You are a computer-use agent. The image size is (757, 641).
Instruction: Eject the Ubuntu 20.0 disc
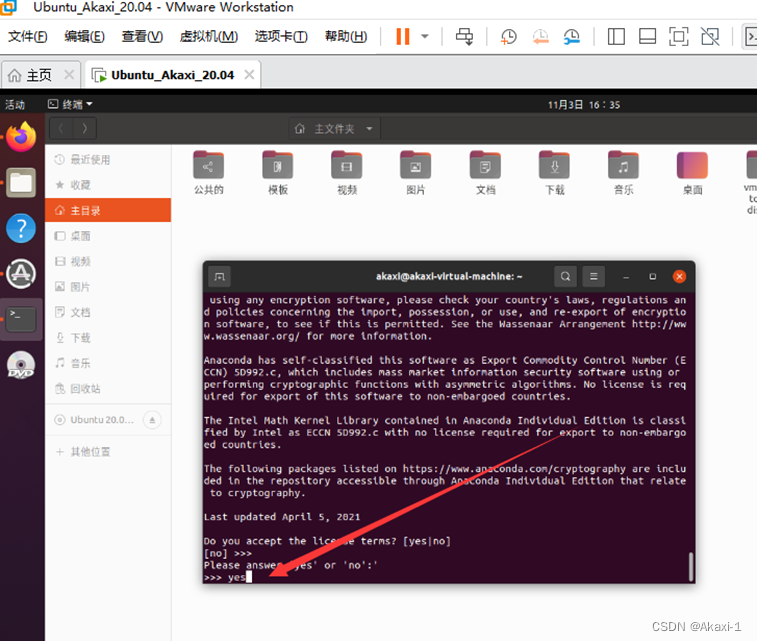pos(152,420)
